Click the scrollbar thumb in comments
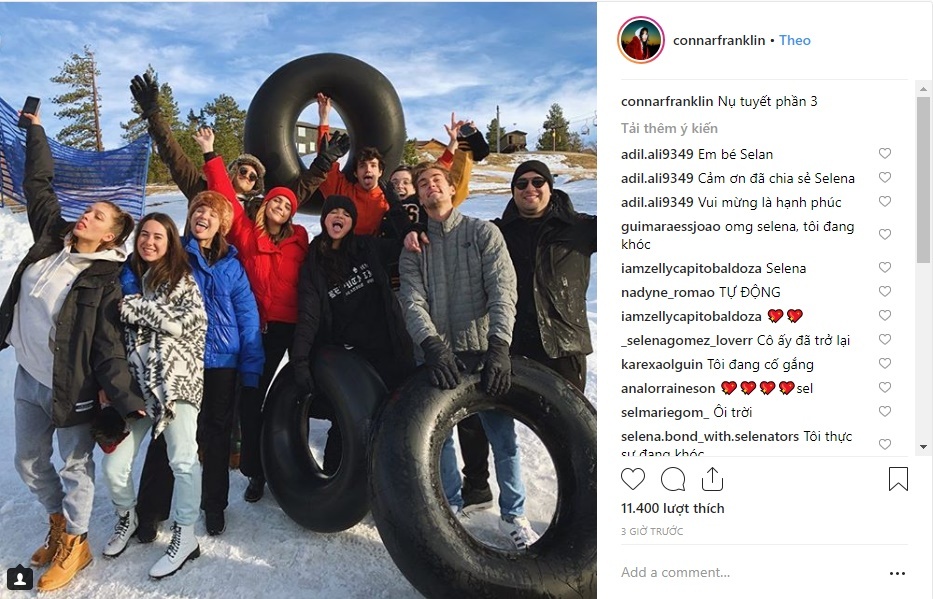Screen dimensions: 933x599 [x=923, y=179]
